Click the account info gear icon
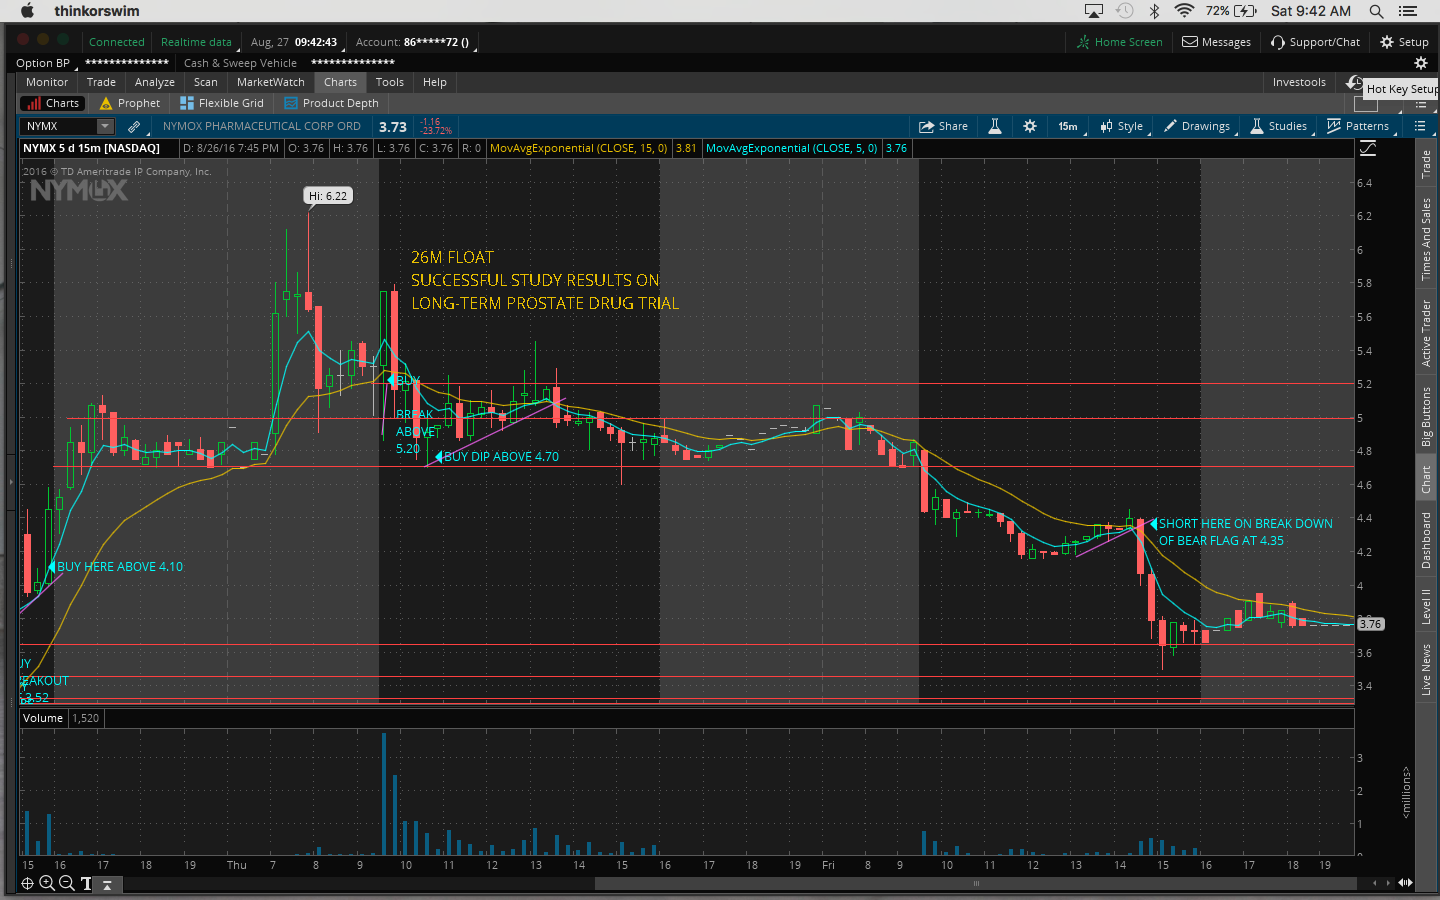Screen dimensions: 1440x900 [x=1421, y=63]
